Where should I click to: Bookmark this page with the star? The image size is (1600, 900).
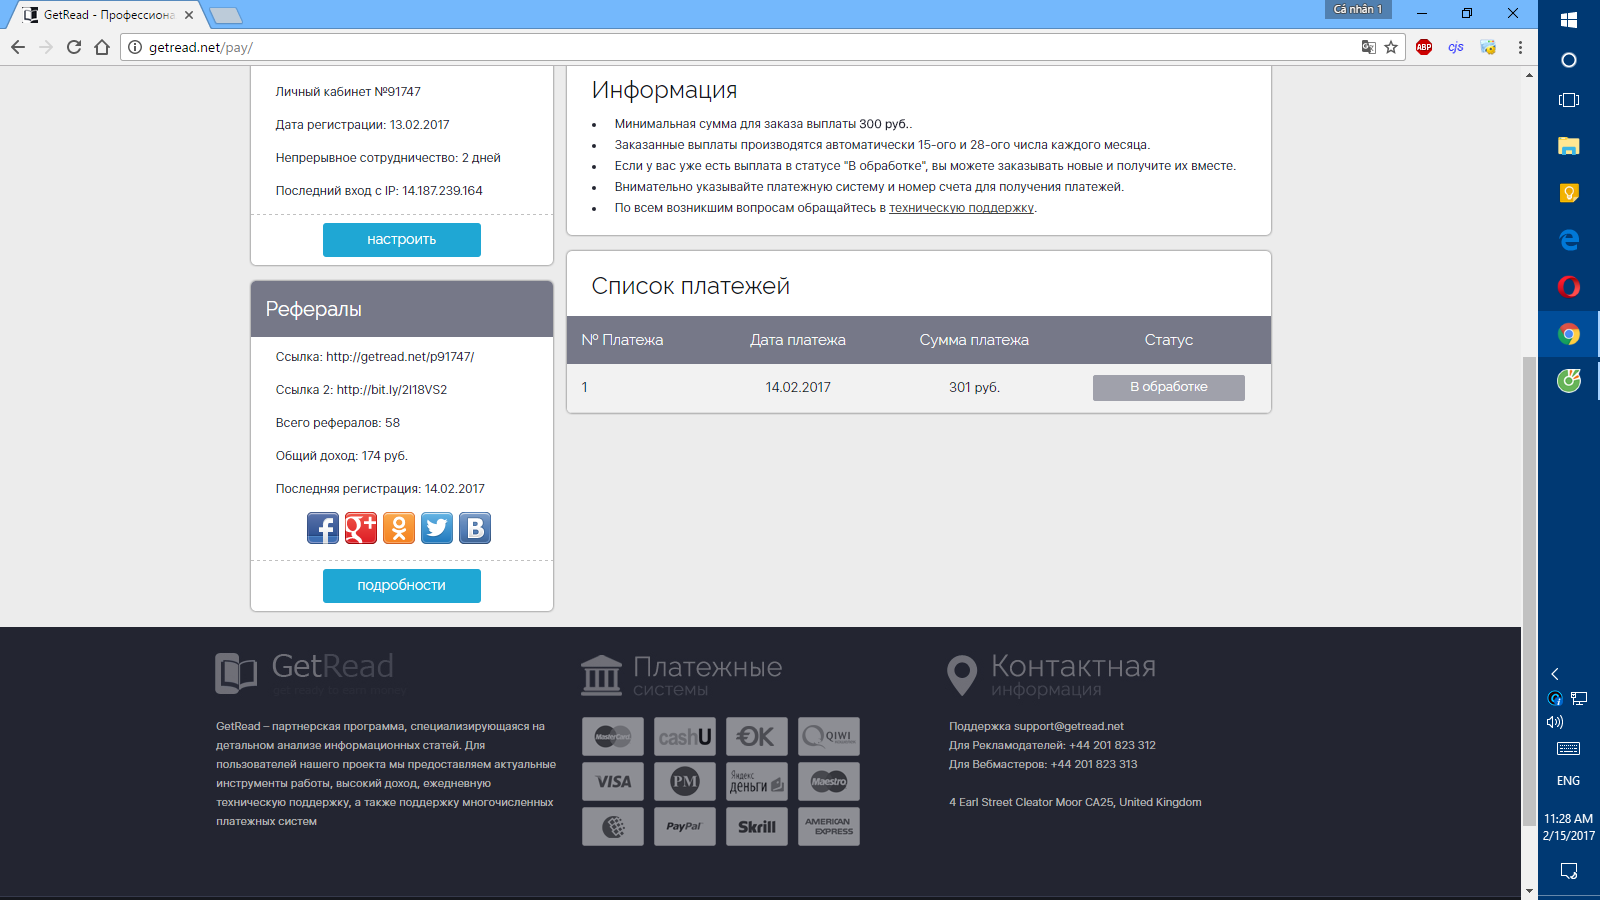pos(1391,47)
